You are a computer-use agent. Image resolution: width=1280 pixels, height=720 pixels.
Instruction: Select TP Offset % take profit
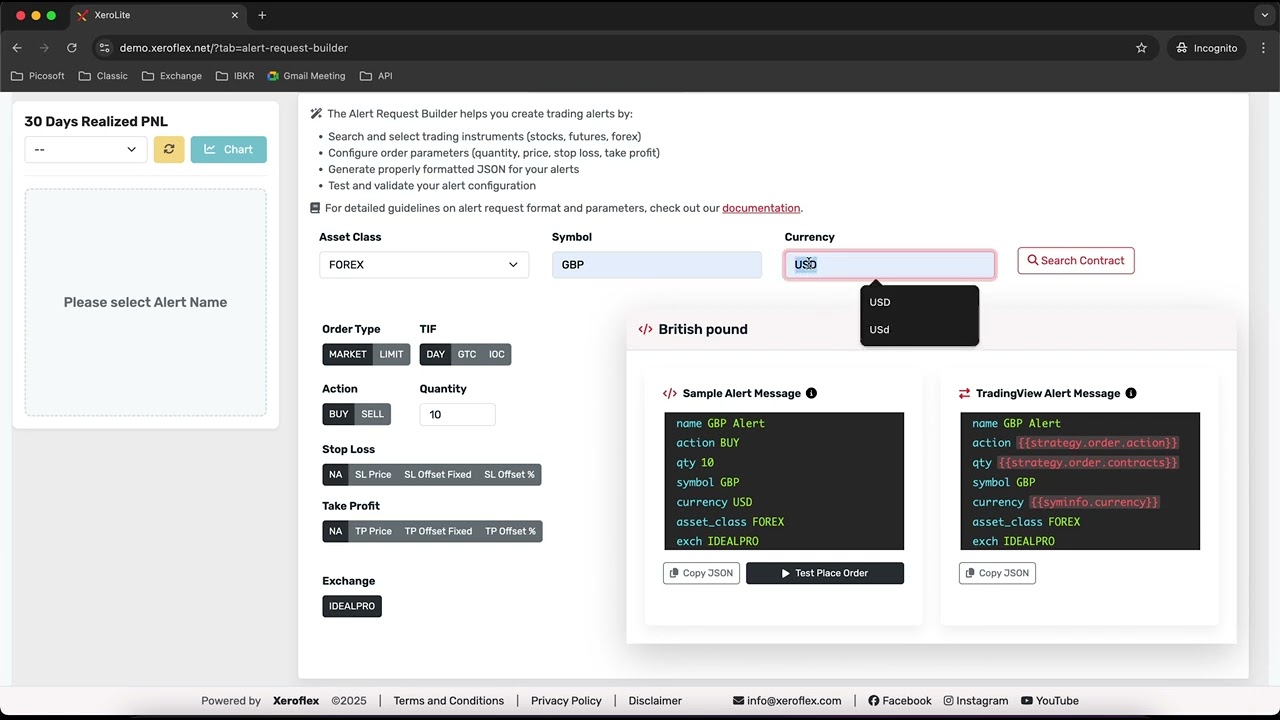coord(510,531)
